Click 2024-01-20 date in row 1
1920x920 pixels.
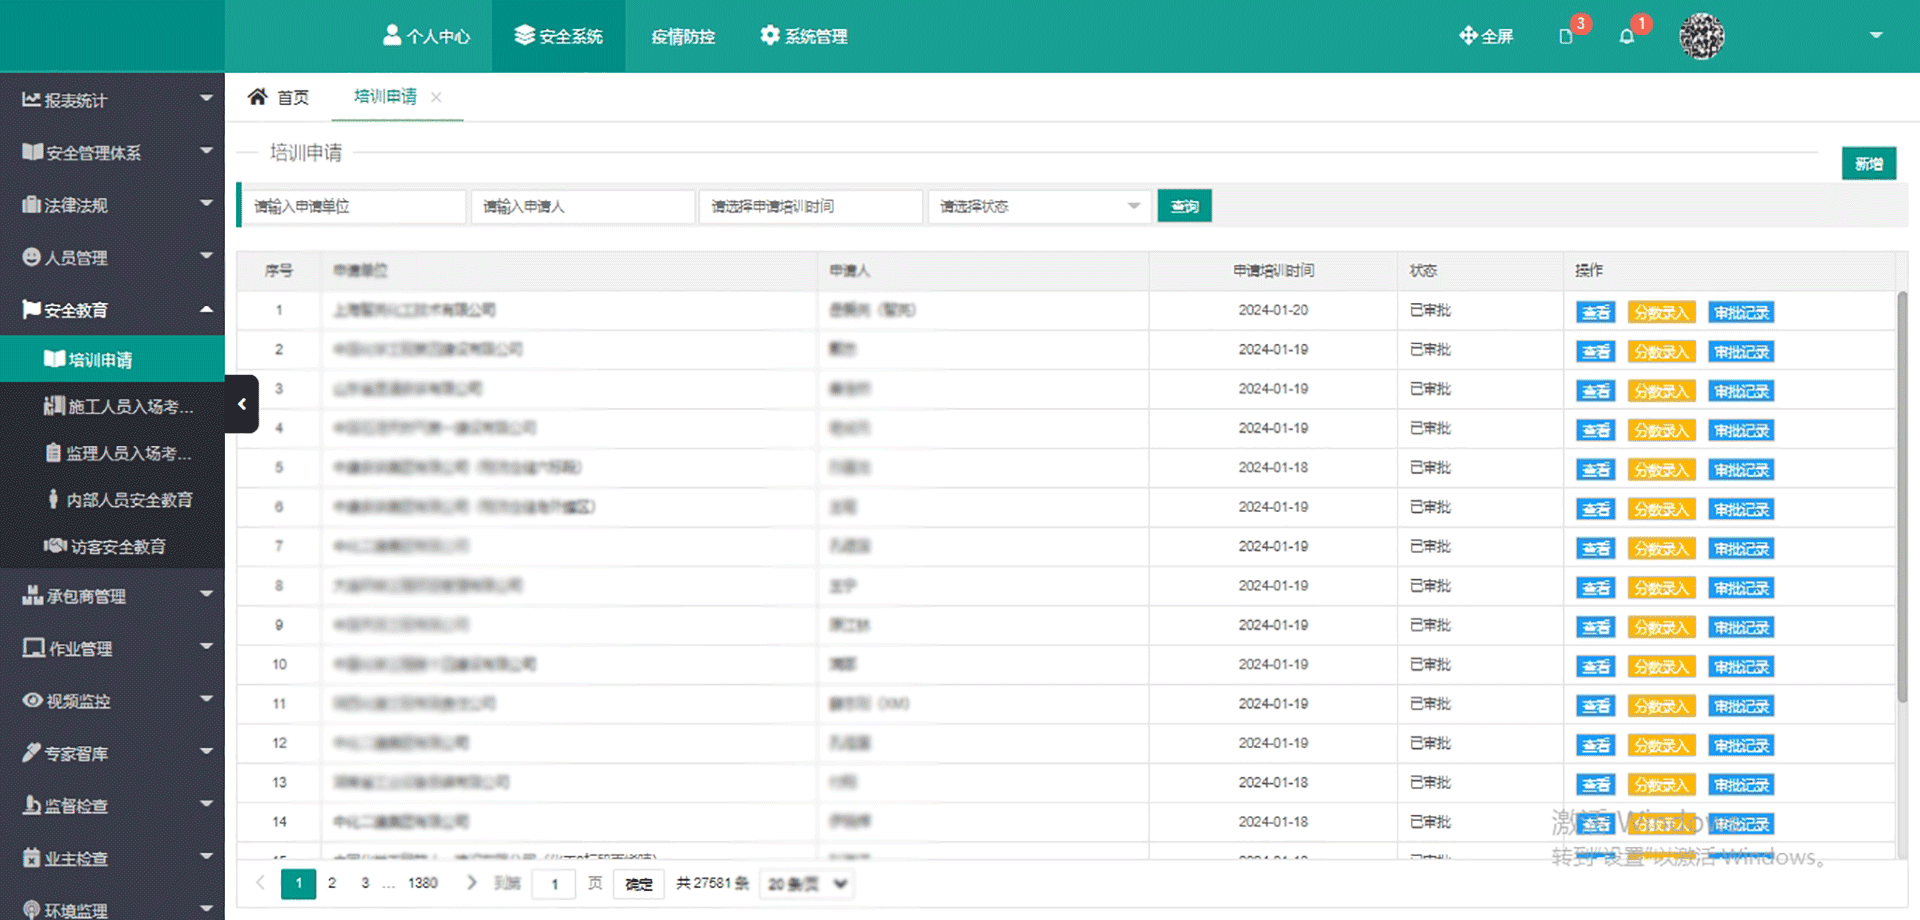pyautogui.click(x=1273, y=310)
